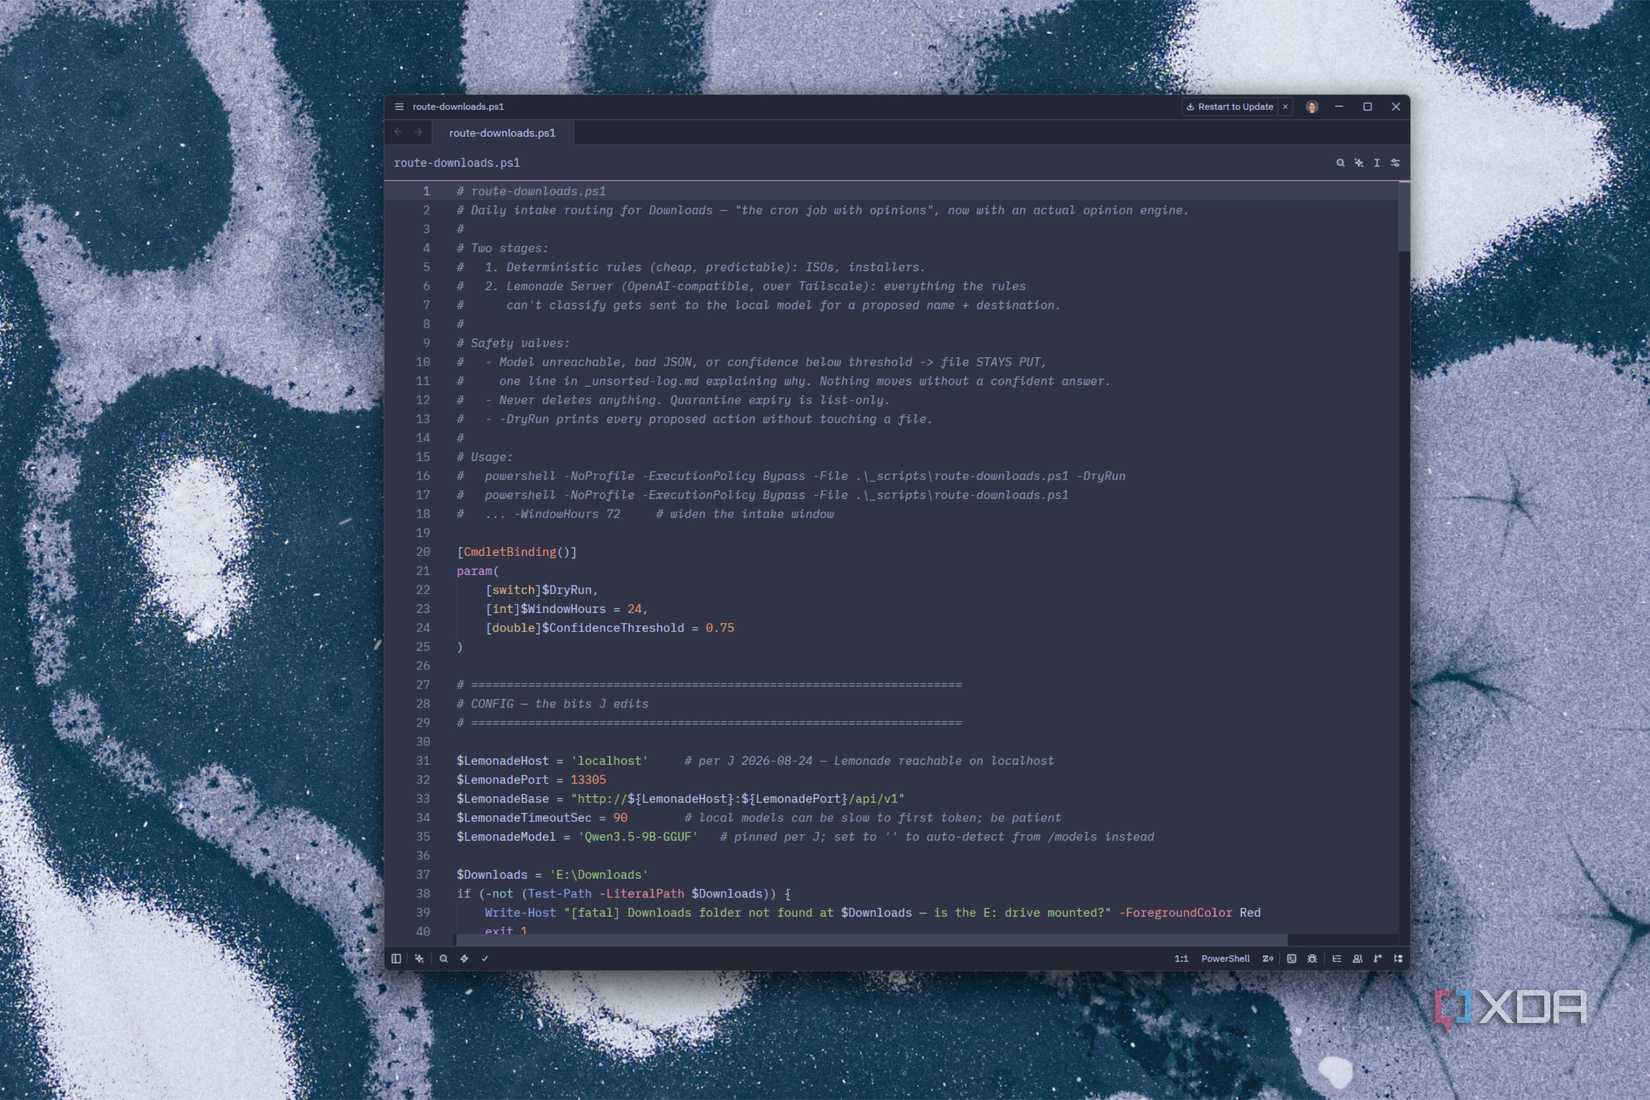Click the rightmost status bar panel icon
Image resolution: width=1650 pixels, height=1100 pixels.
[x=1398, y=958]
